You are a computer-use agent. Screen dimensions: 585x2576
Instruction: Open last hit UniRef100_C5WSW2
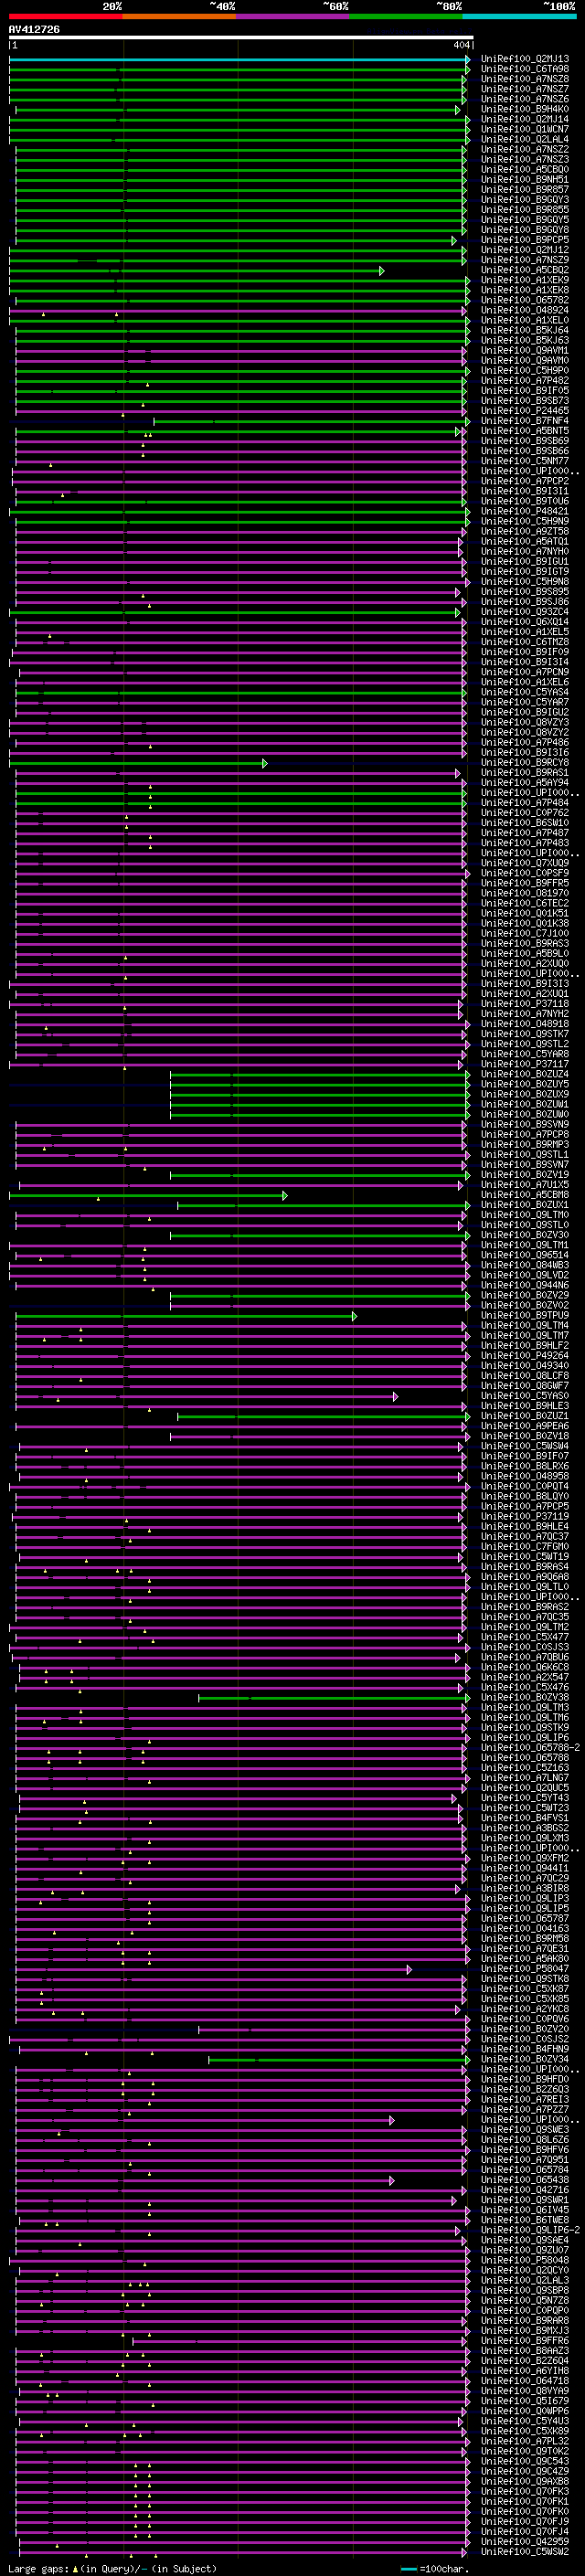click(525, 2552)
